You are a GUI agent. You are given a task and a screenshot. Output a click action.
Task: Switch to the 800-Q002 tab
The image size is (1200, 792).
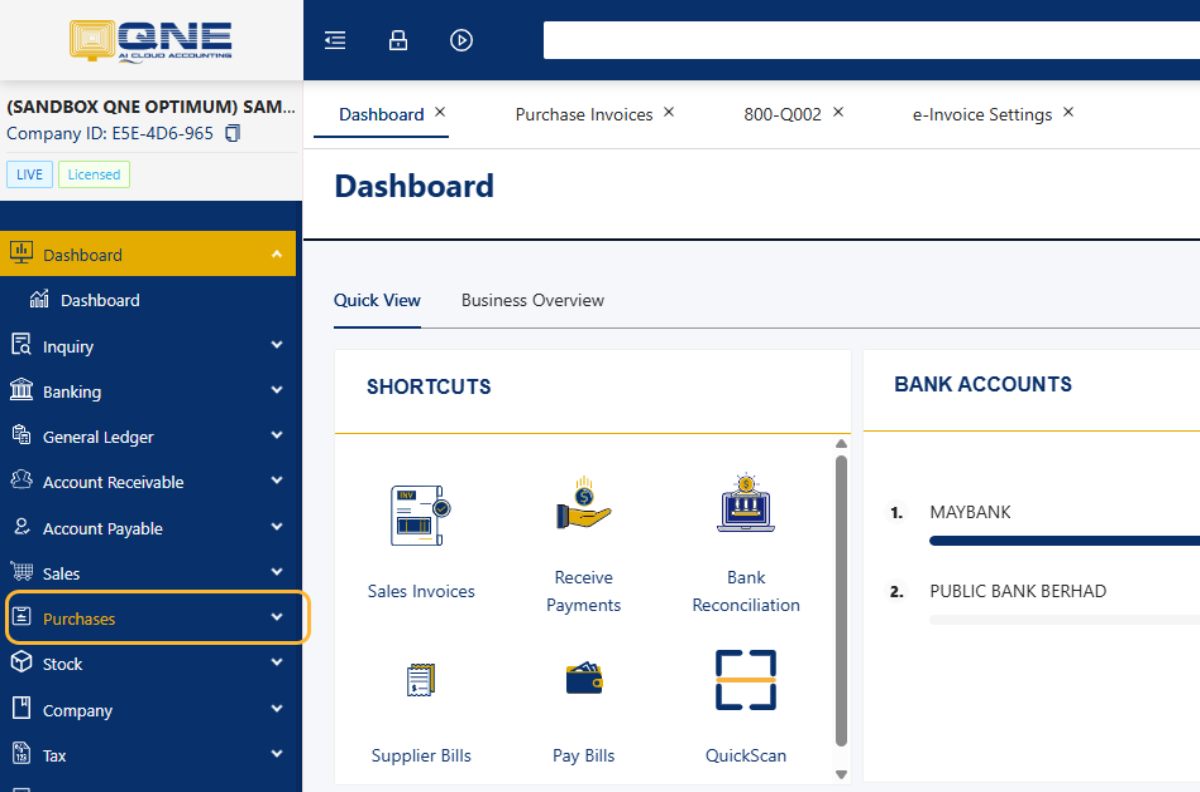pos(782,114)
